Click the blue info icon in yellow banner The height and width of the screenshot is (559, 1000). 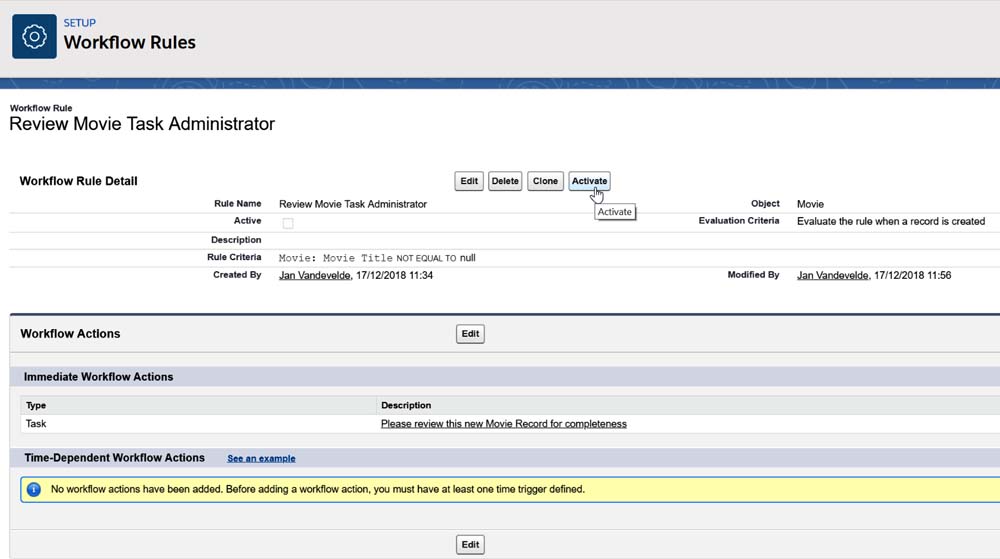34,489
